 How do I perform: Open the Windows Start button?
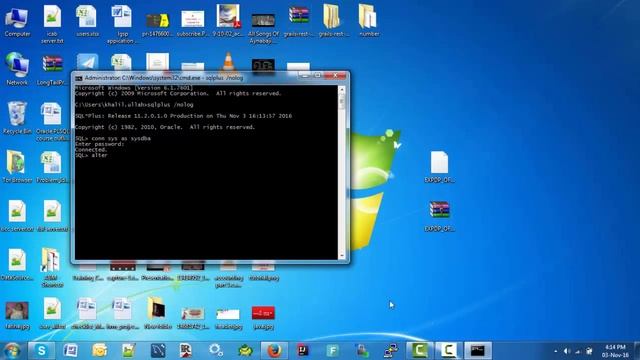click(x=12, y=351)
